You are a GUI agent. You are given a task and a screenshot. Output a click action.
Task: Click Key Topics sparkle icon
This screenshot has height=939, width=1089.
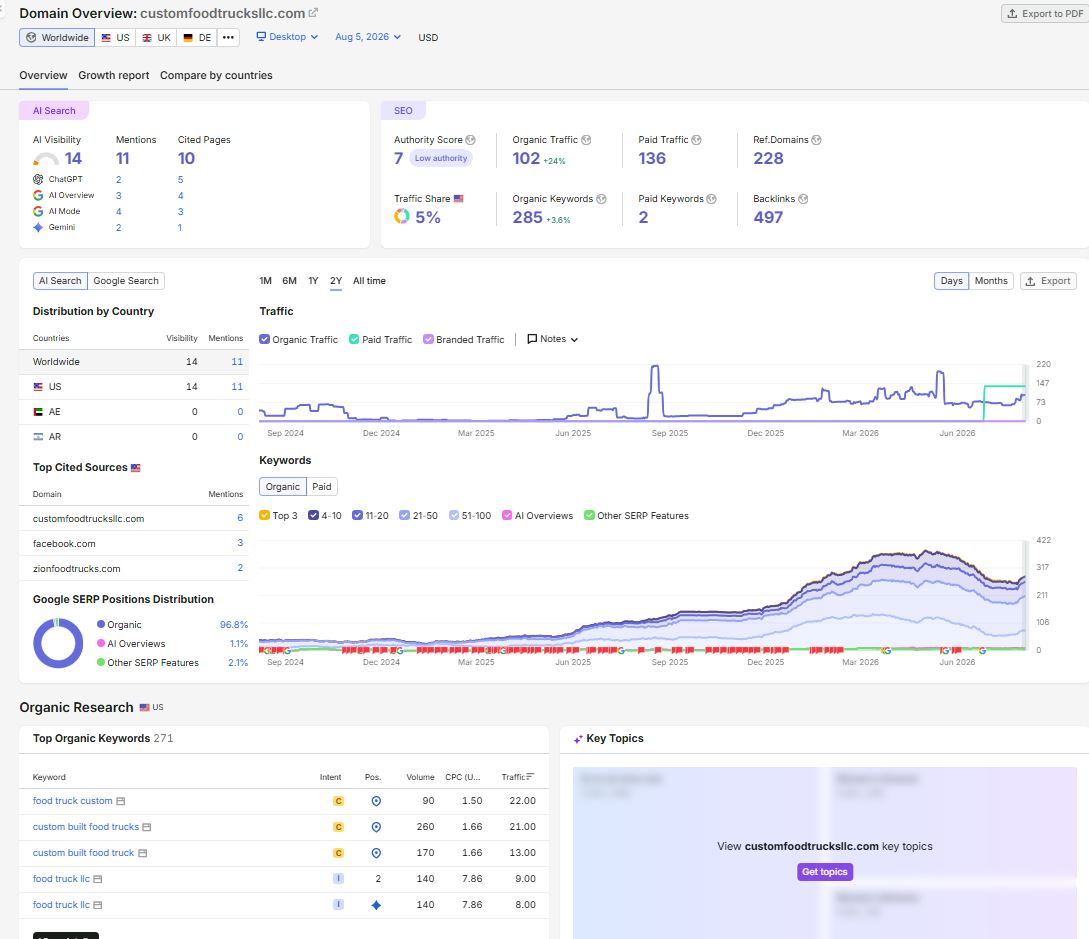(x=578, y=739)
